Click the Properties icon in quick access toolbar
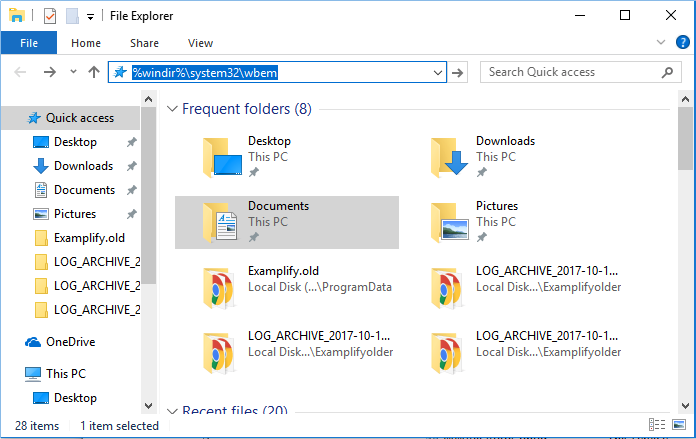Screen dimensions: 696x439 click(50, 16)
